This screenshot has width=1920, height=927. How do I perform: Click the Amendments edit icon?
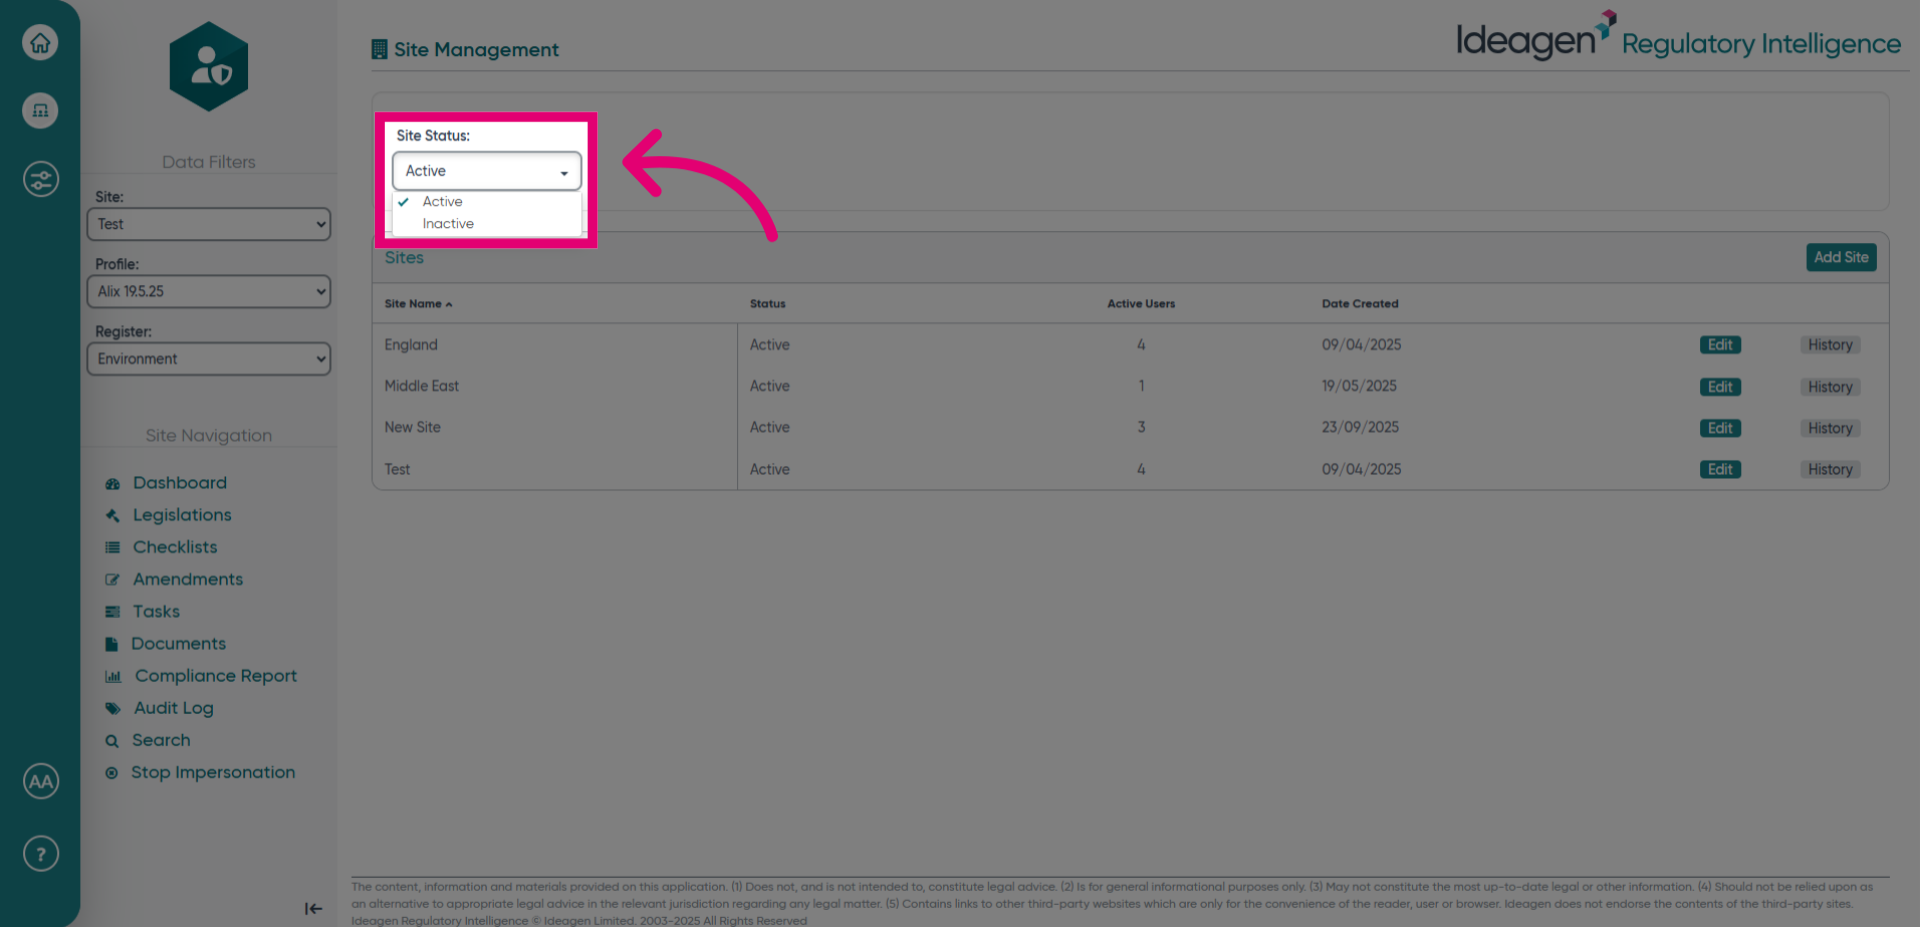[113, 580]
